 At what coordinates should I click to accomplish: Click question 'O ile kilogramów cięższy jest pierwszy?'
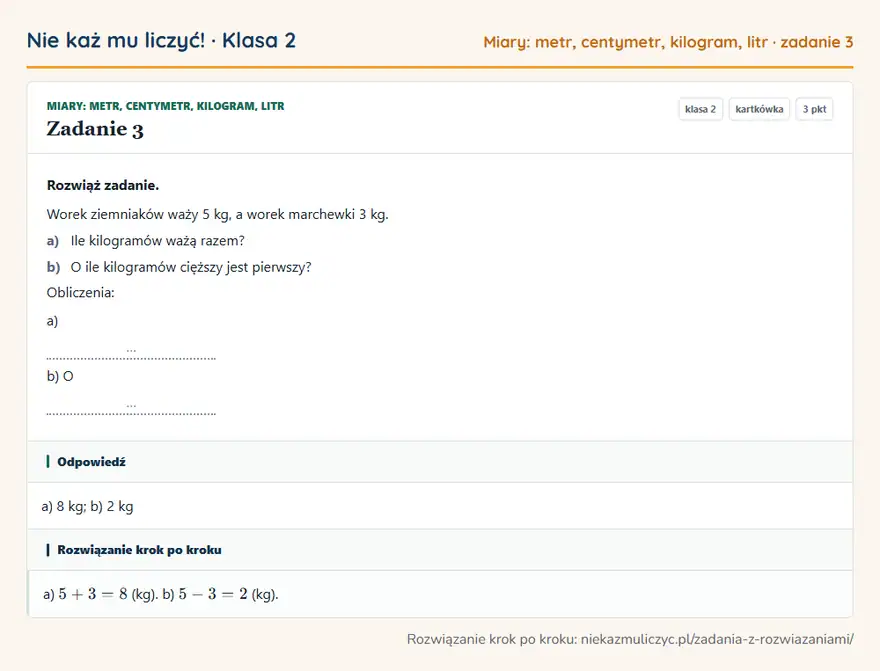click(x=191, y=267)
